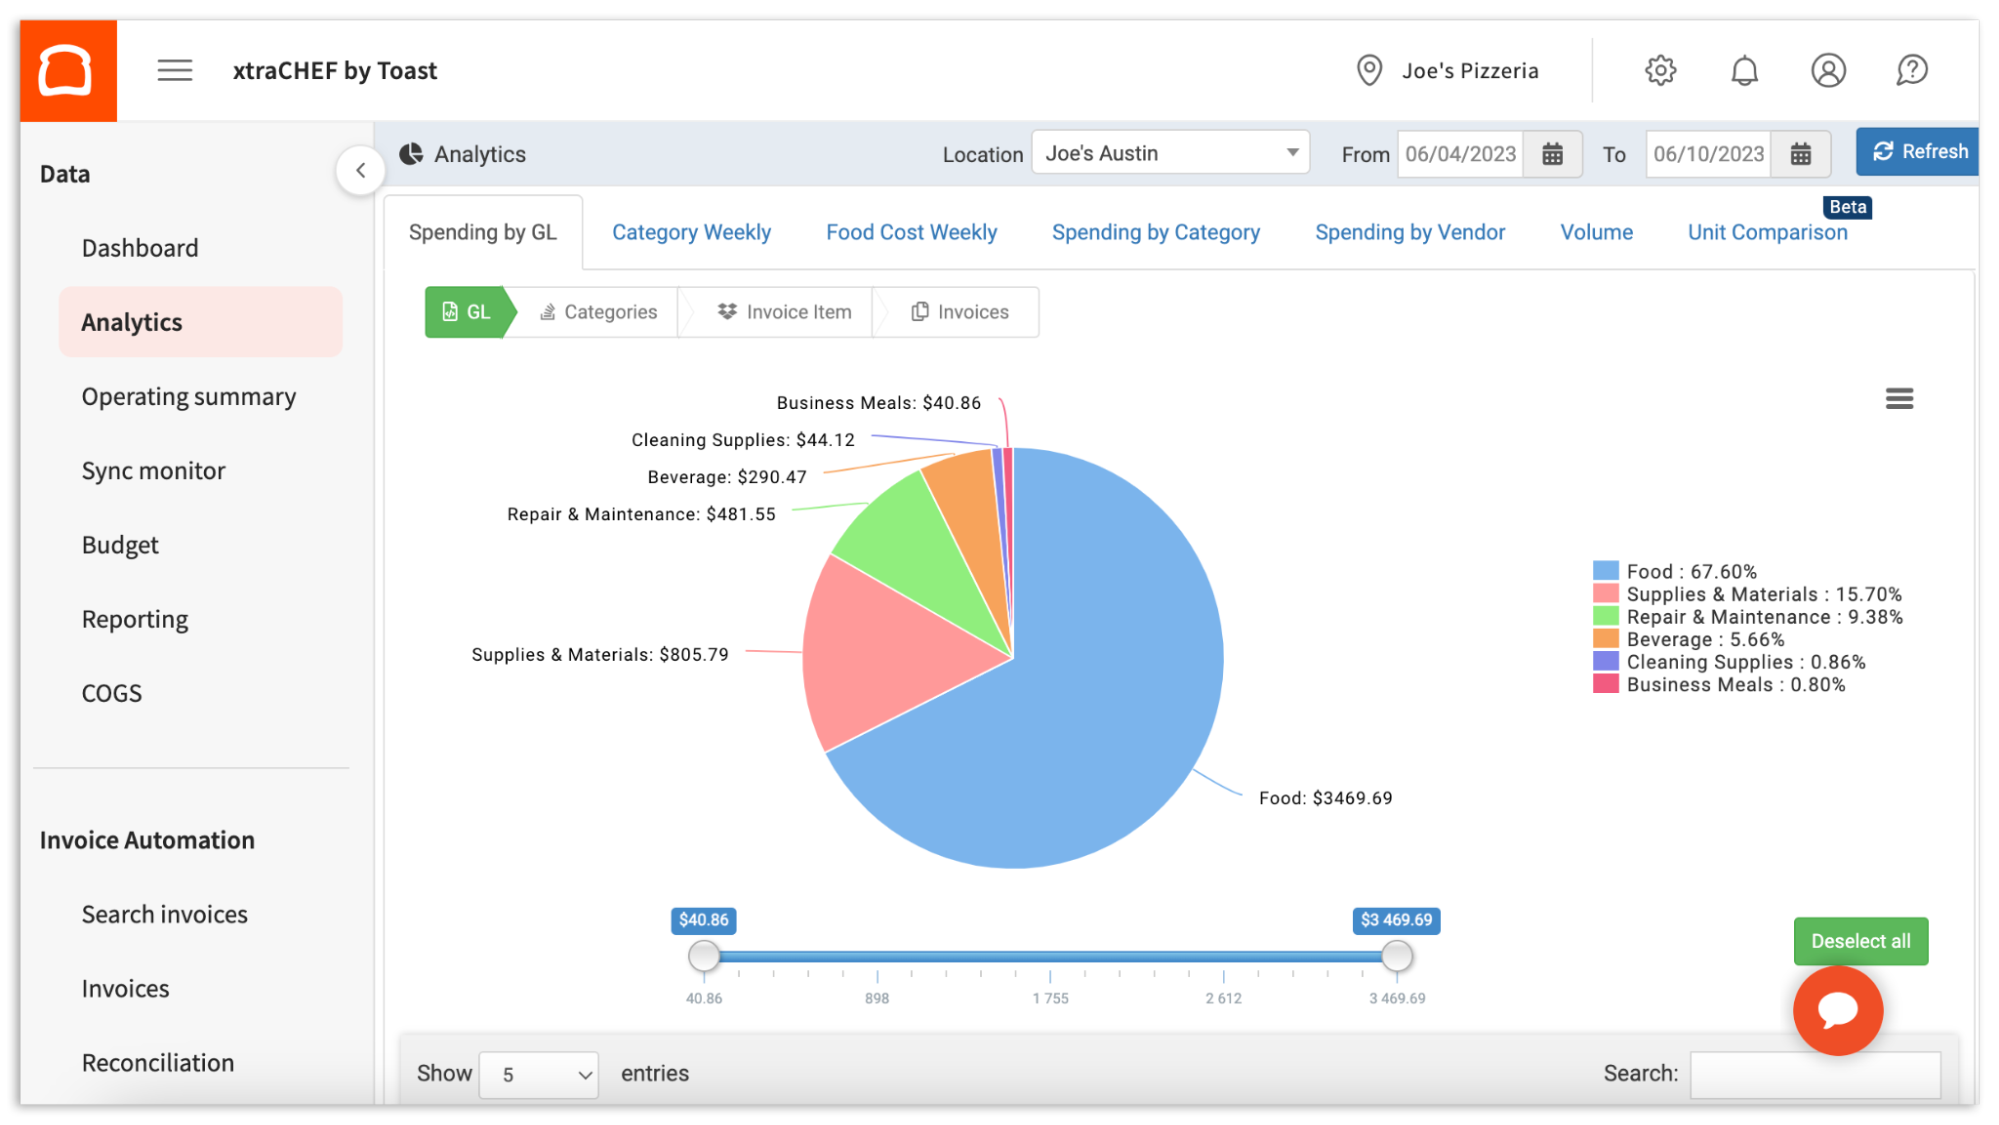This screenshot has width=1999, height=1125.
Task: Open the chat support bubble
Action: 1838,1011
